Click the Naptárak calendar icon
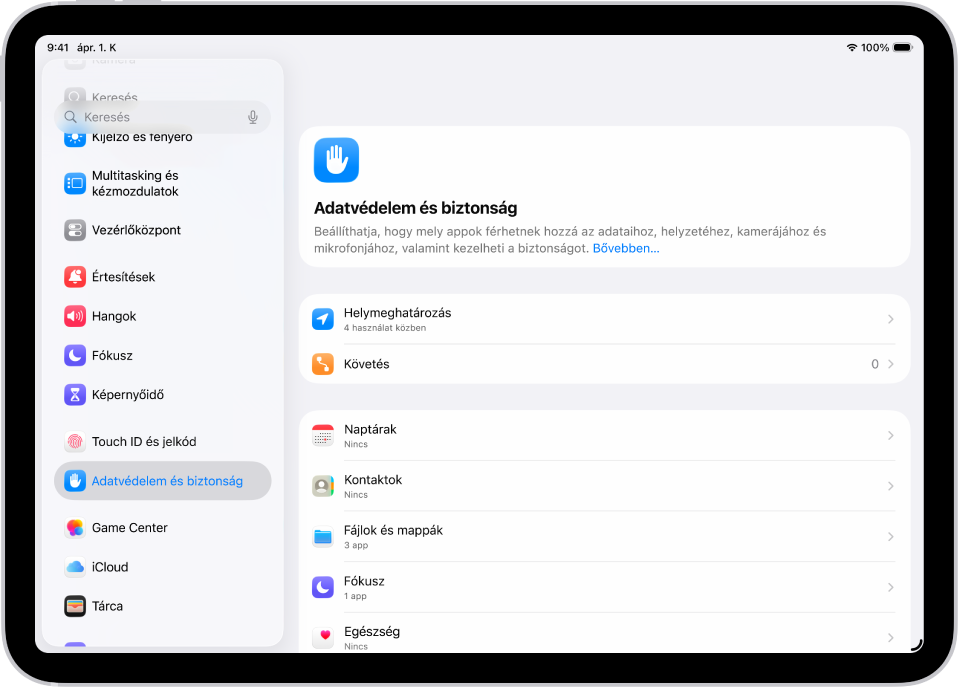 coord(323,436)
